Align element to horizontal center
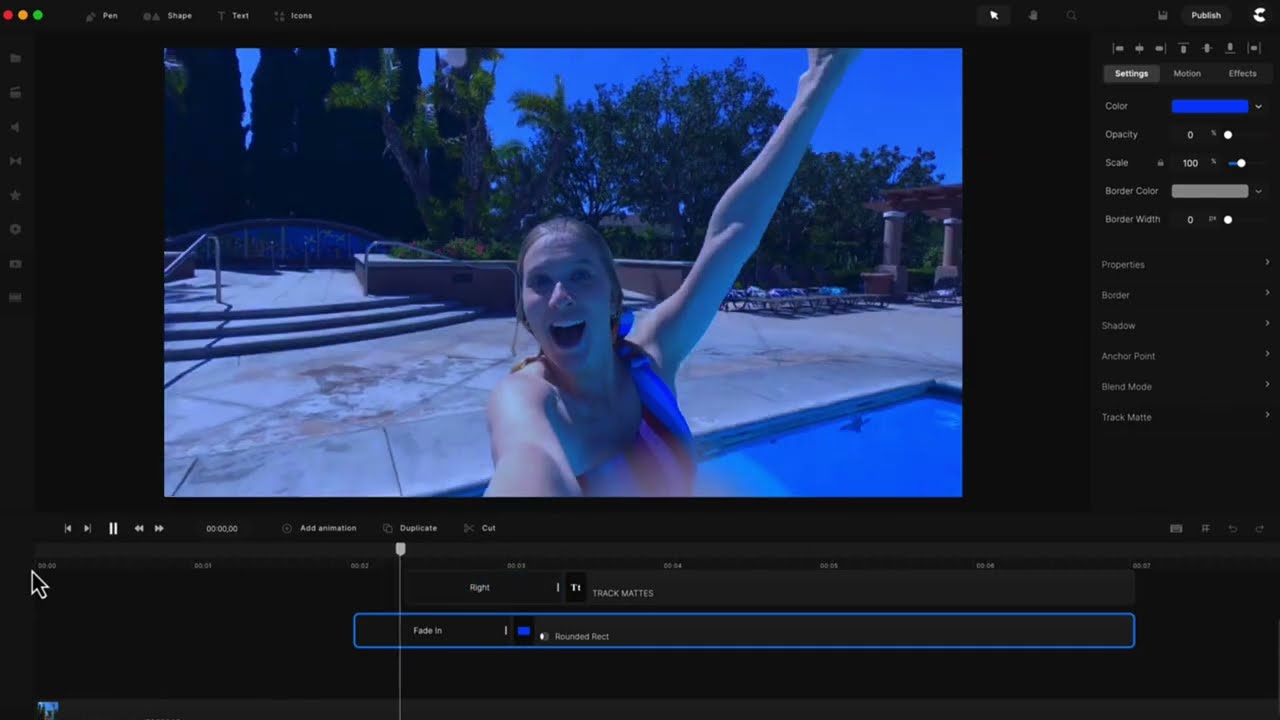 (x=1139, y=48)
